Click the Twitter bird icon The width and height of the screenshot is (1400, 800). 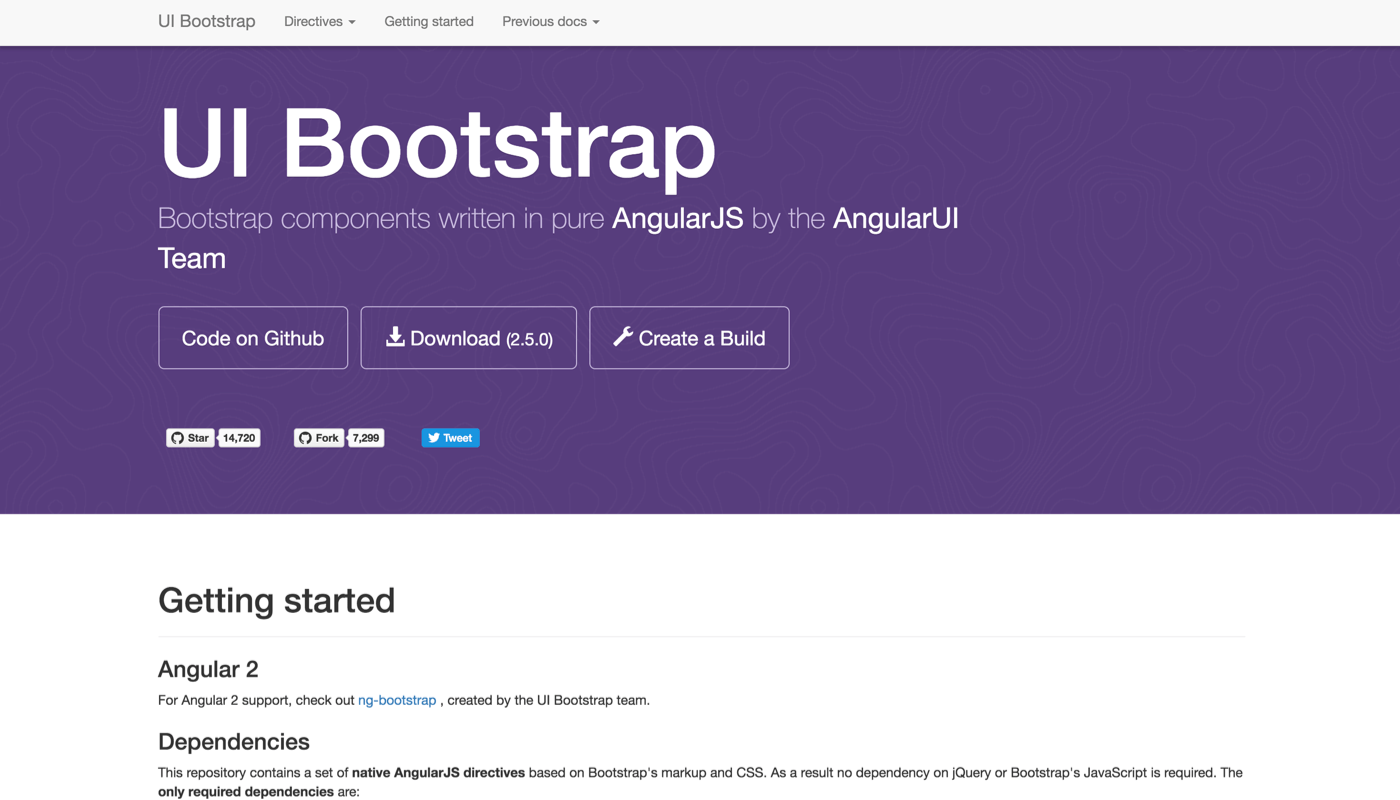(x=434, y=438)
